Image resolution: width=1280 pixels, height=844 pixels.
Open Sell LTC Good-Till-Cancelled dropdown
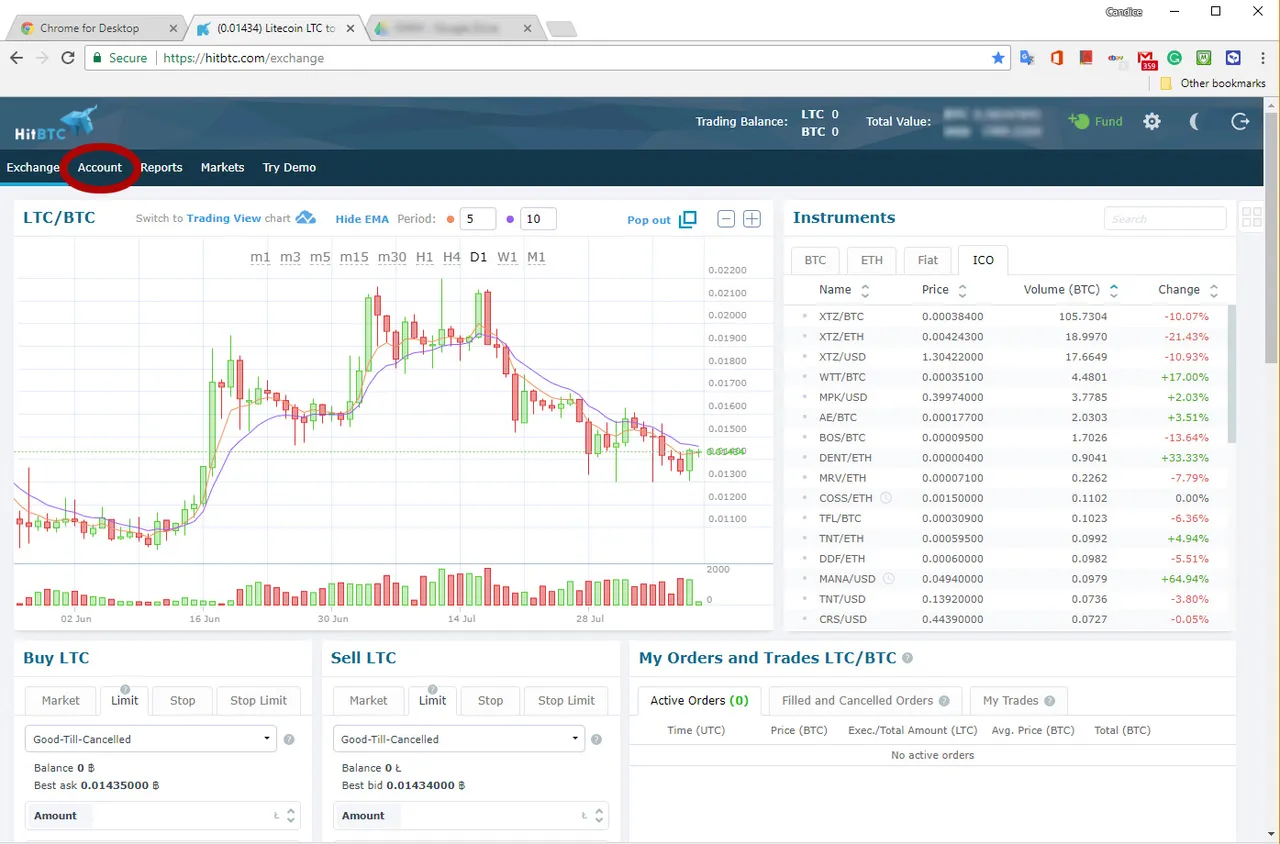point(458,739)
